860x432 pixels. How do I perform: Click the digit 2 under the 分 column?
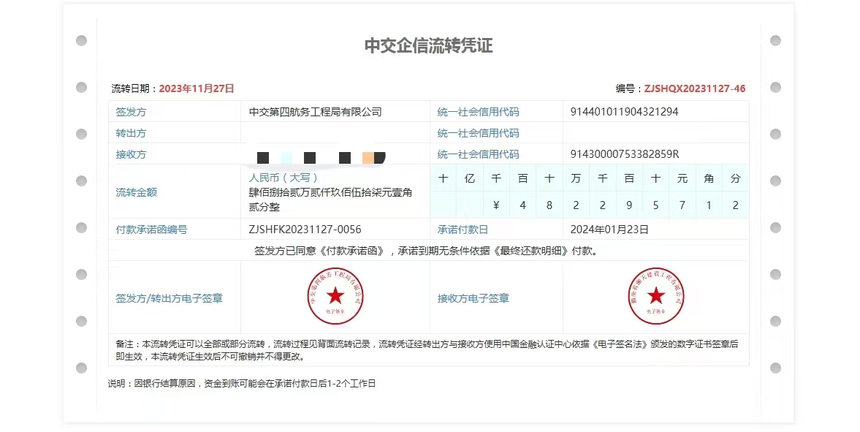pyautogui.click(x=735, y=205)
